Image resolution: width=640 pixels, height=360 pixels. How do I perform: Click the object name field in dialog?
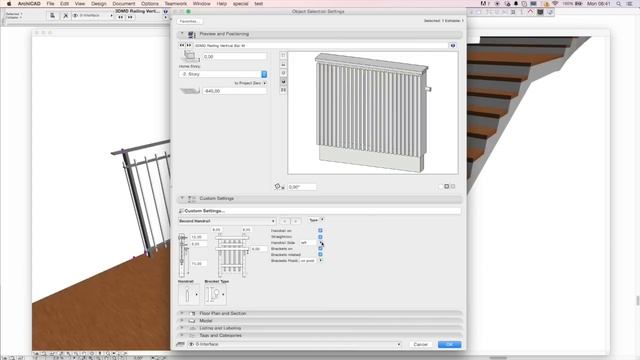[321, 45]
